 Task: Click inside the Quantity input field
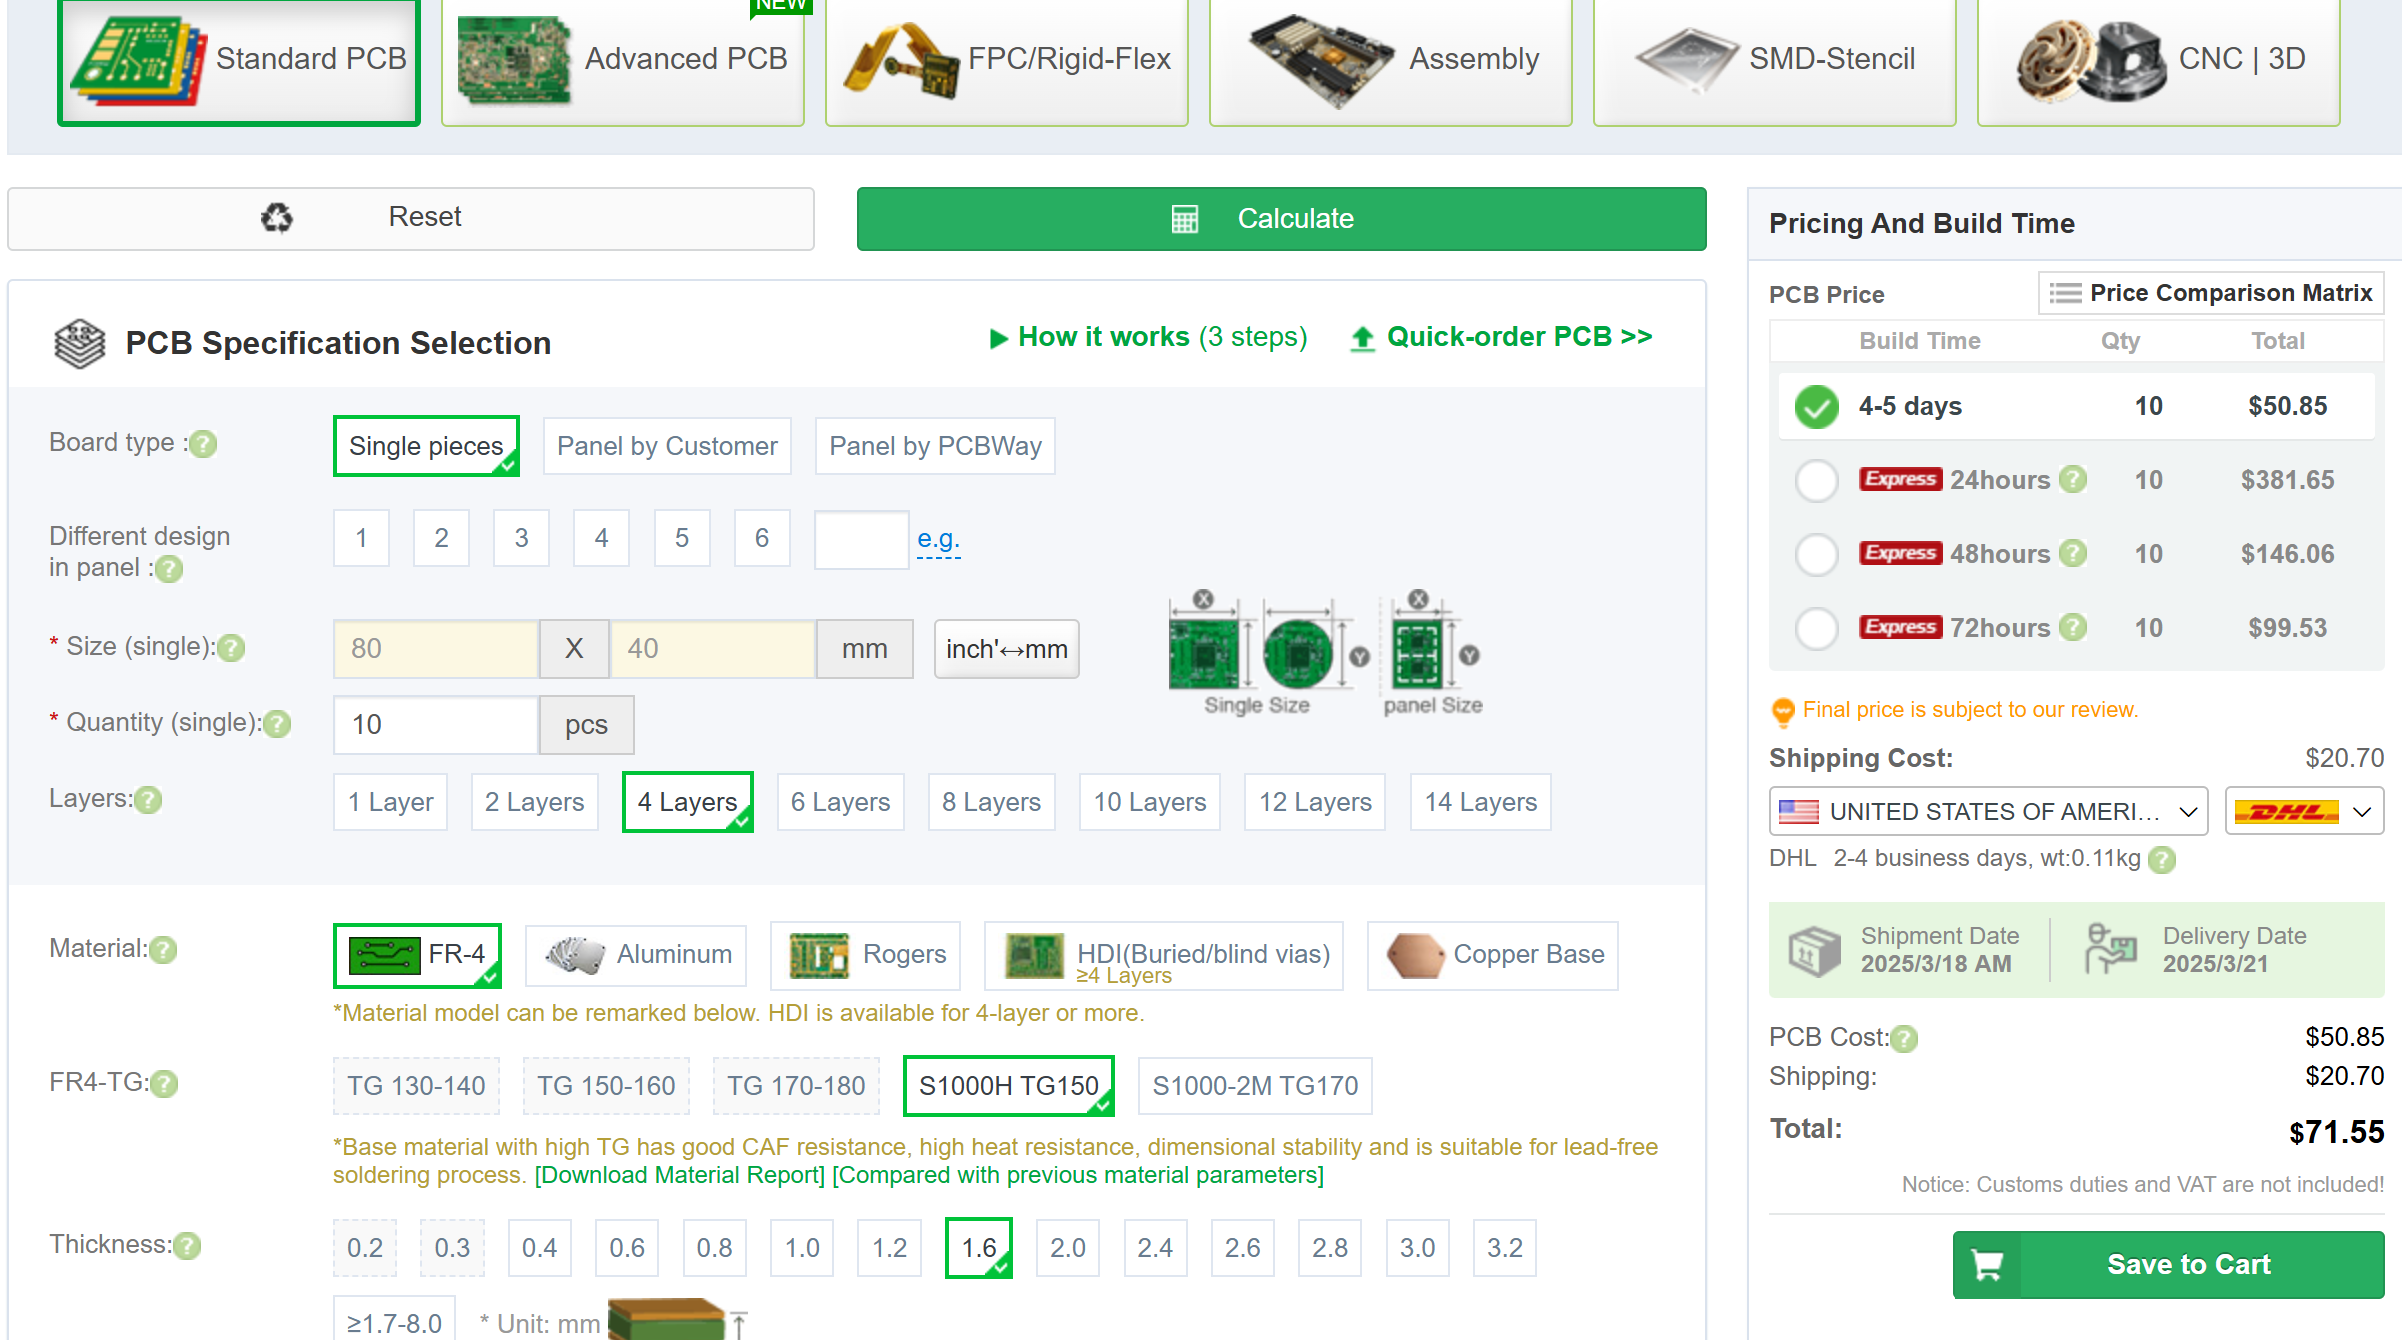tap(435, 724)
